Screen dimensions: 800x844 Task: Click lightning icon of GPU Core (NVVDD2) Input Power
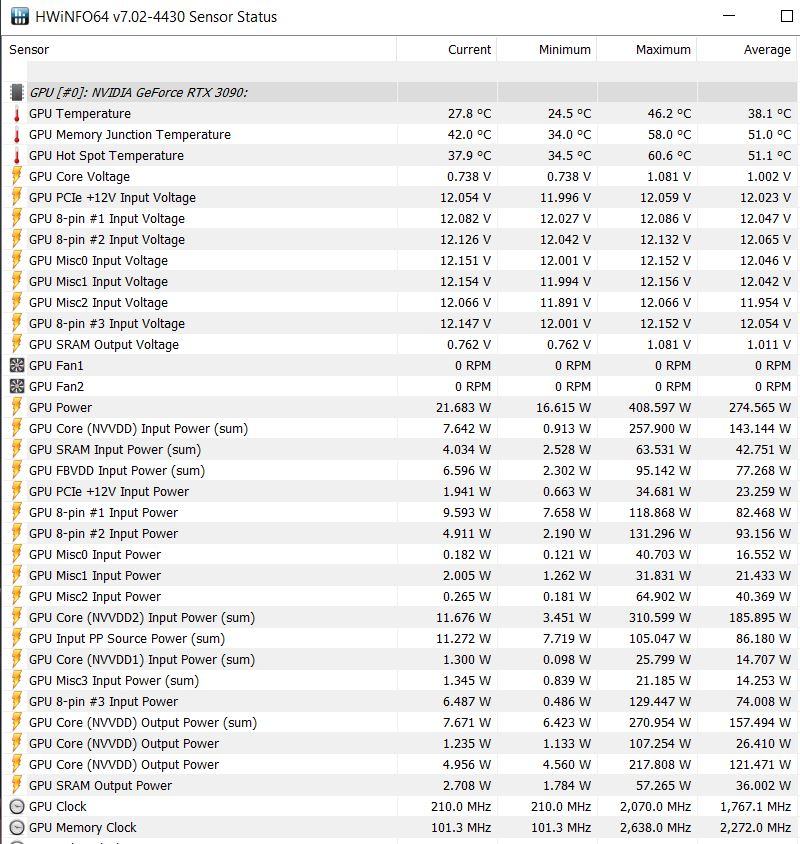(x=17, y=617)
